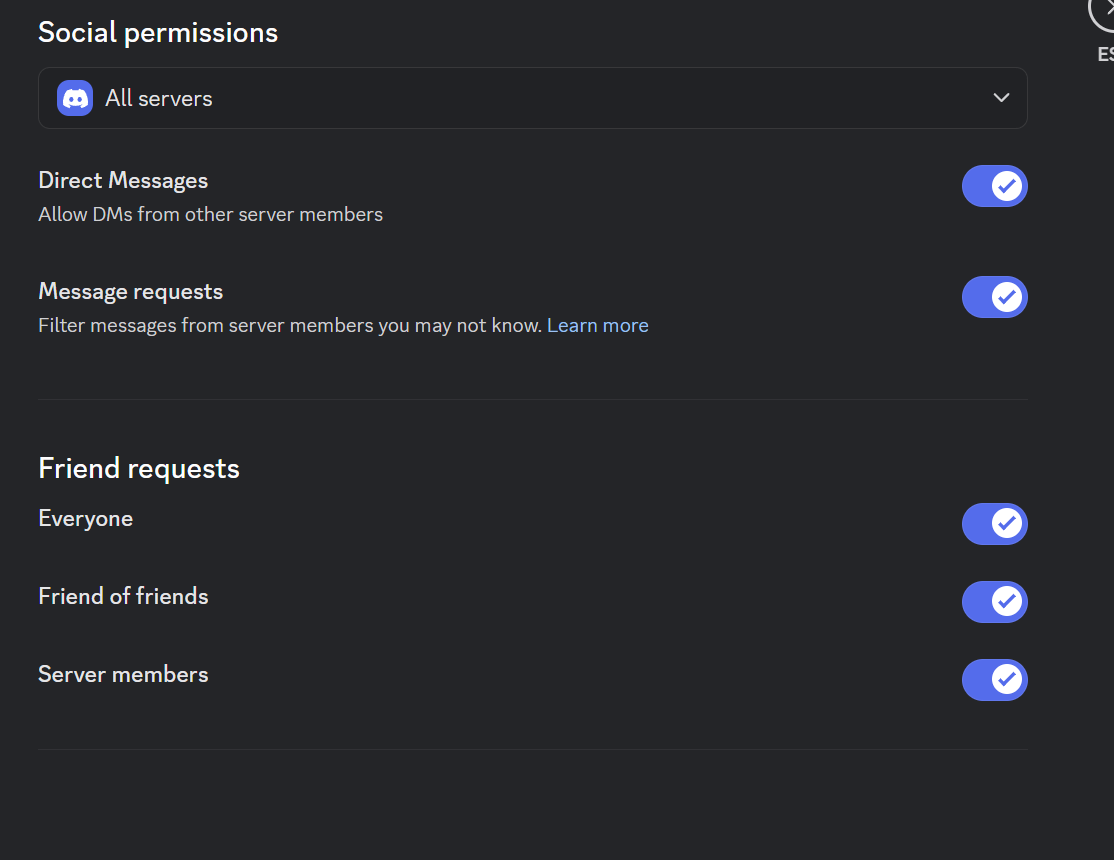Click the "Filter messages from server members" description

click(290, 325)
